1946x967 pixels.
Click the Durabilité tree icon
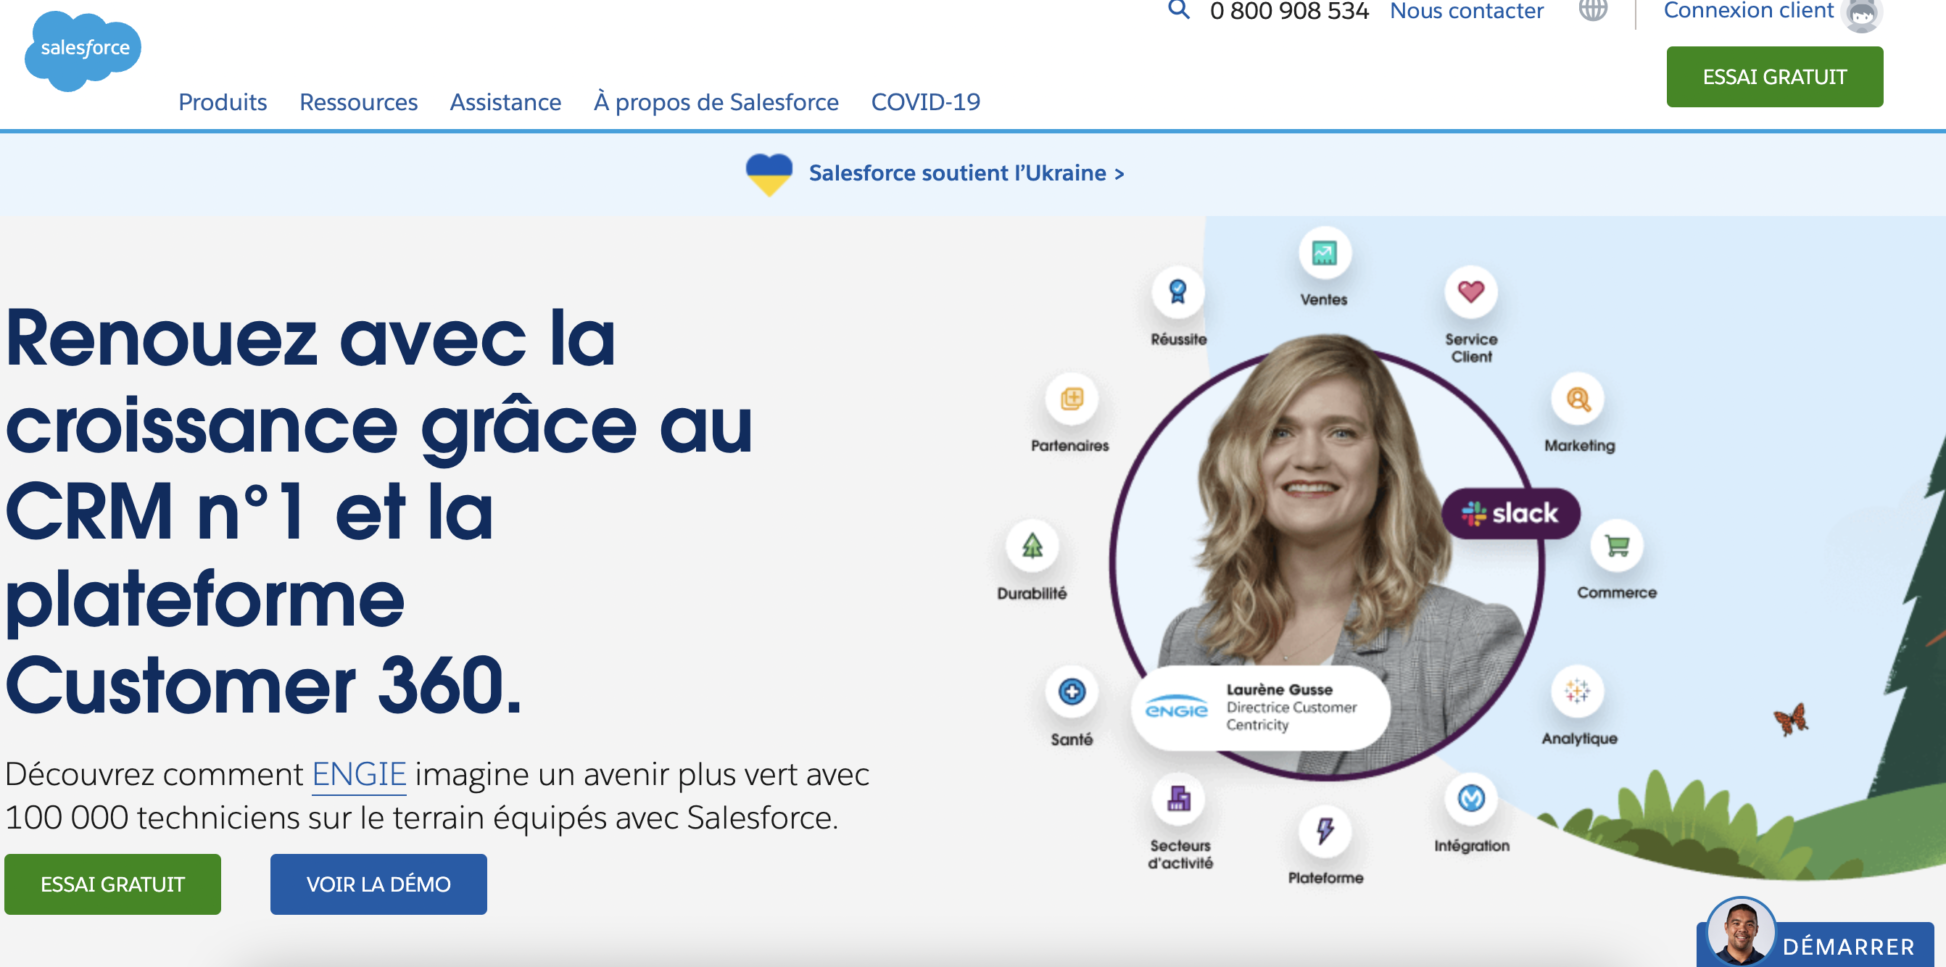pyautogui.click(x=1031, y=546)
